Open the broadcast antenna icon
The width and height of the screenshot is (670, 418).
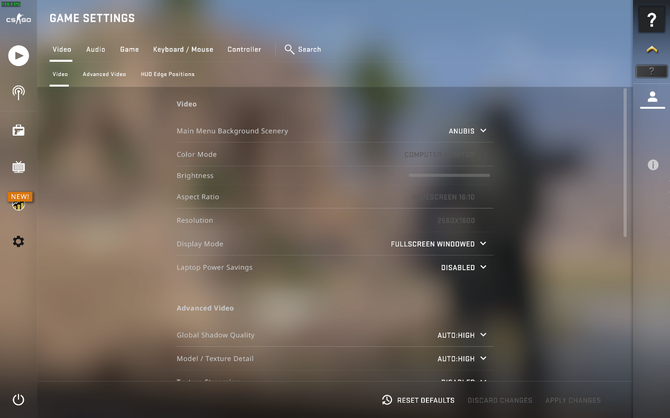pos(18,92)
